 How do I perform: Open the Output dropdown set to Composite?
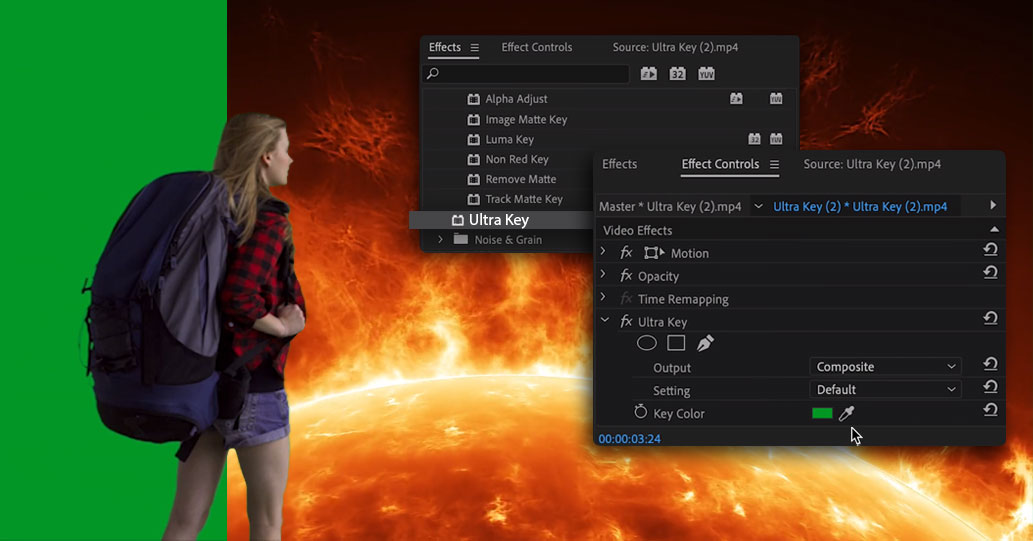pyautogui.click(x=884, y=367)
